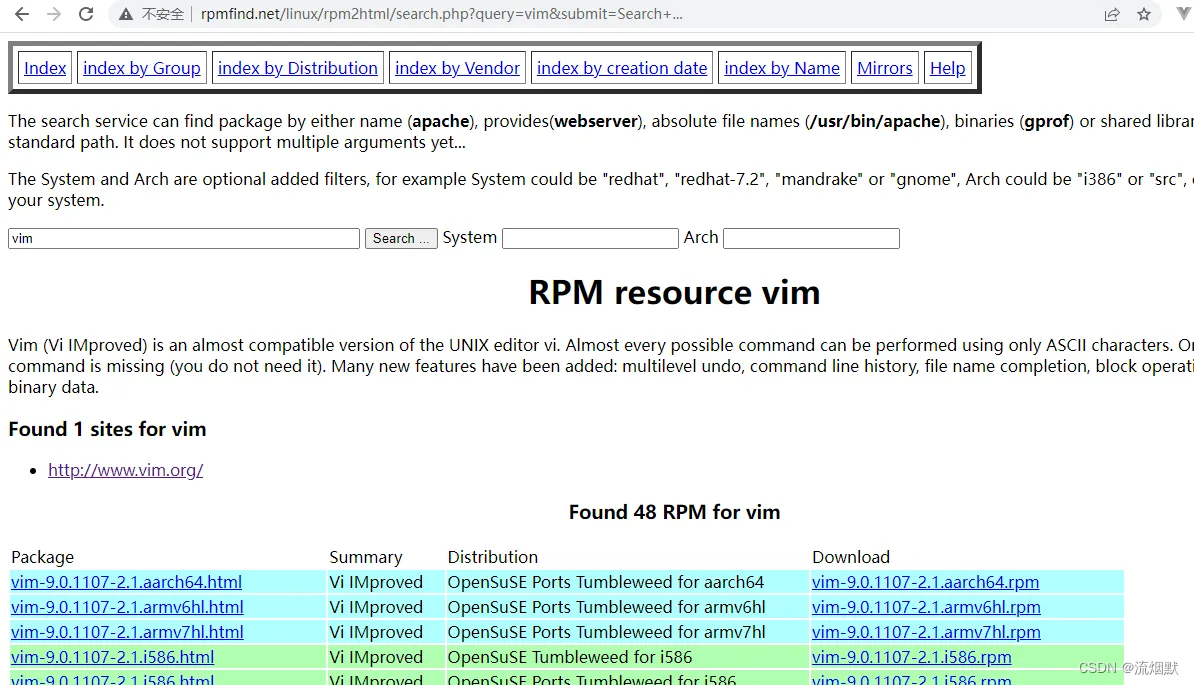Click the 'Found 48 RPM for vim' heading
Image resolution: width=1194 pixels, height=685 pixels.
(x=675, y=512)
